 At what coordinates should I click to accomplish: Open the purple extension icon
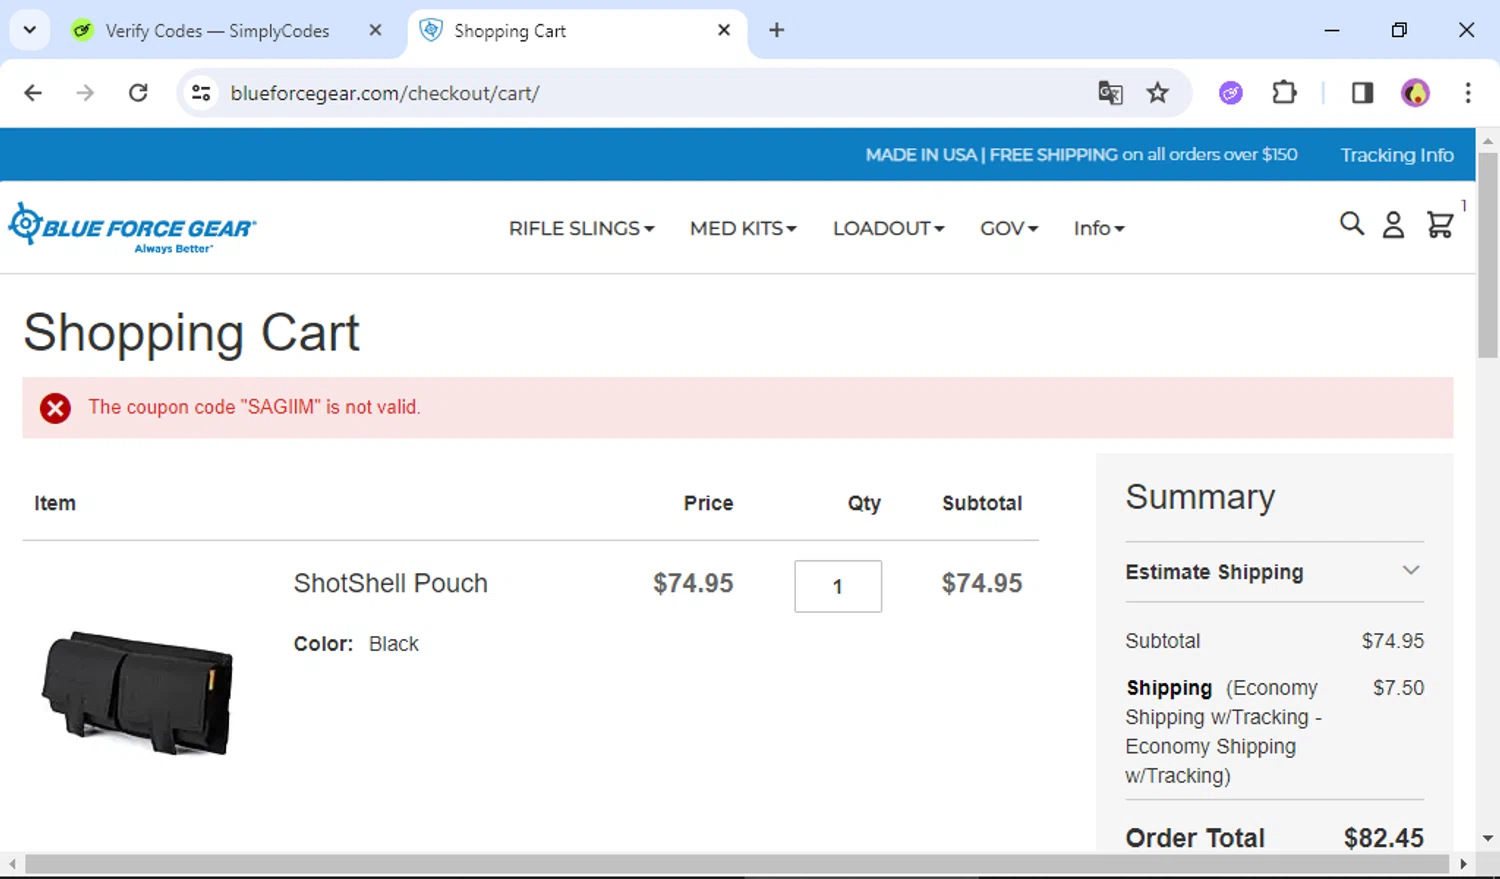click(1231, 93)
